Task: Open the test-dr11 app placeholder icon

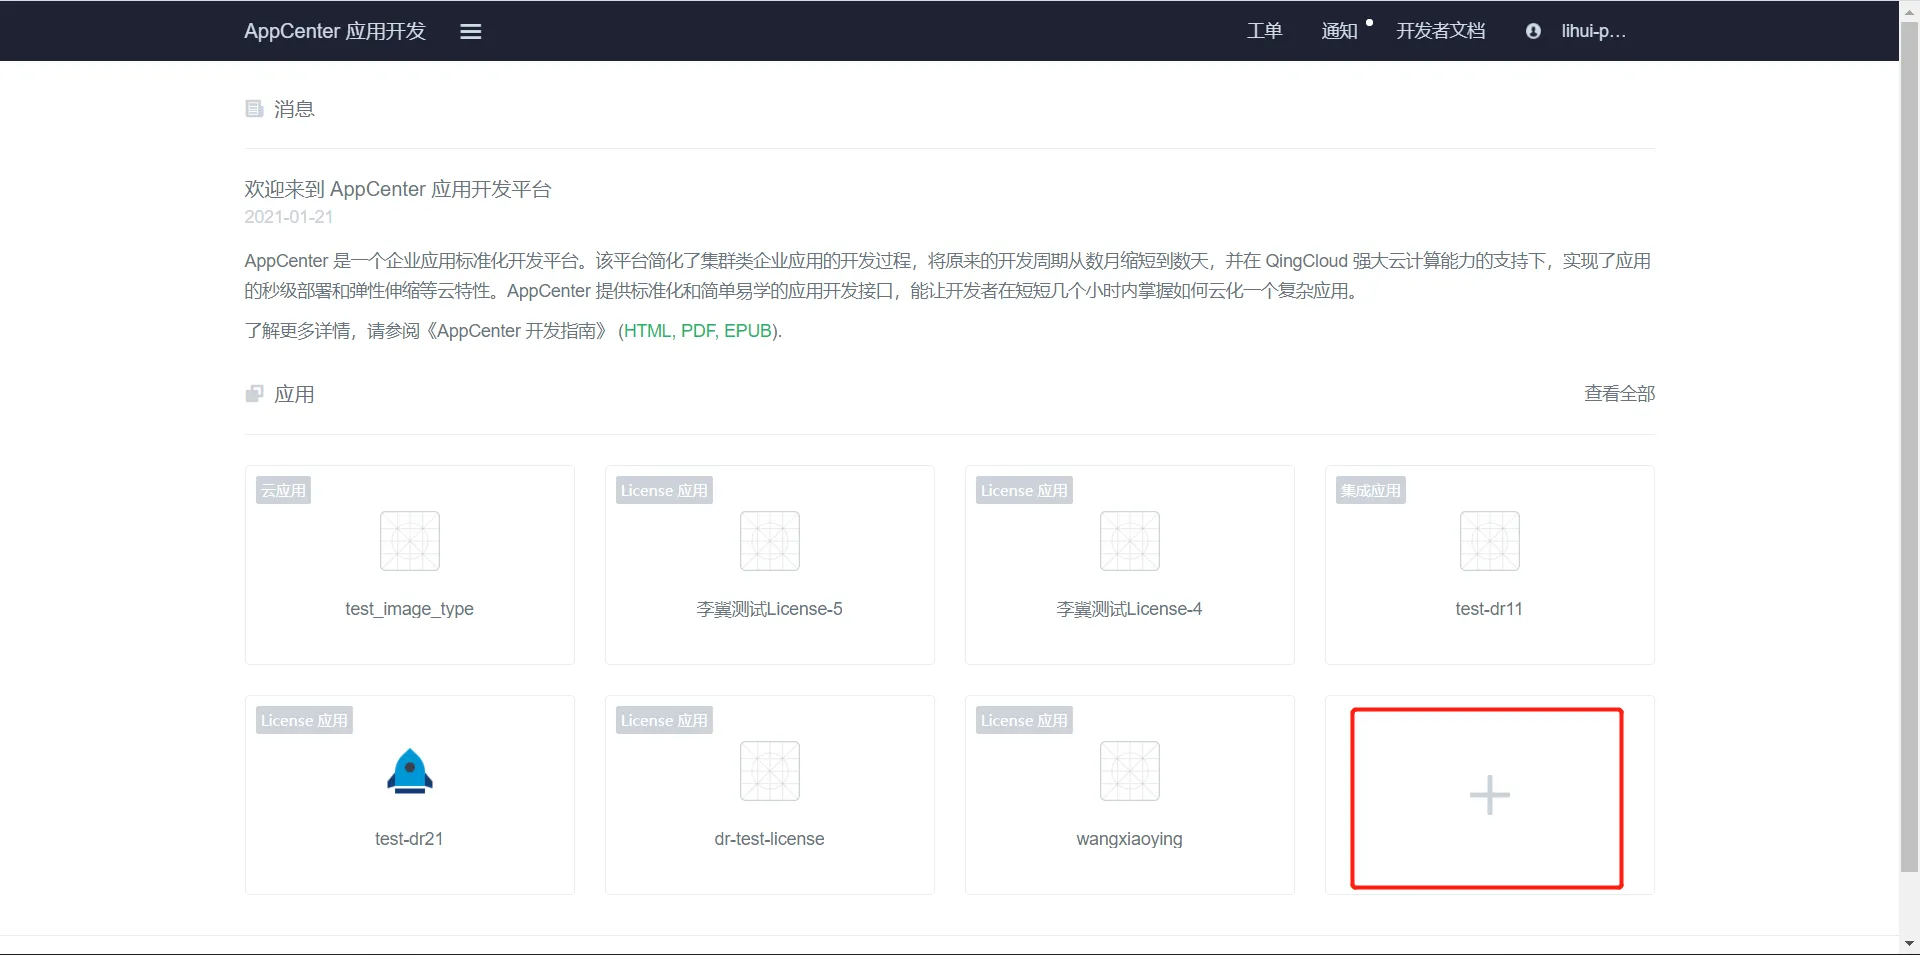Action: pos(1490,541)
